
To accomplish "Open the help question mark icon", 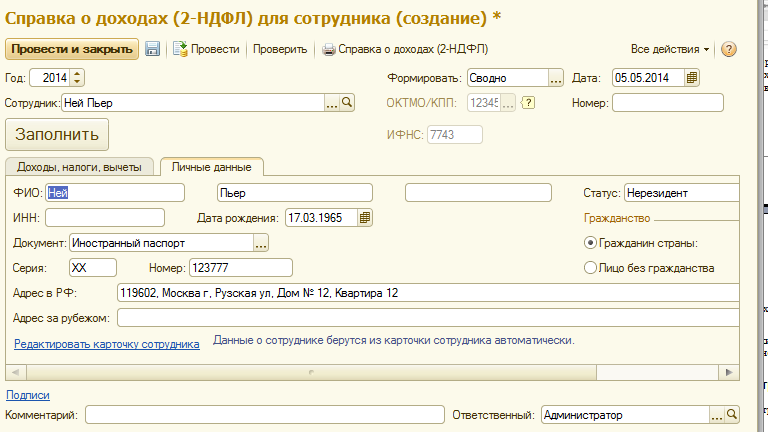I will pyautogui.click(x=728, y=49).
